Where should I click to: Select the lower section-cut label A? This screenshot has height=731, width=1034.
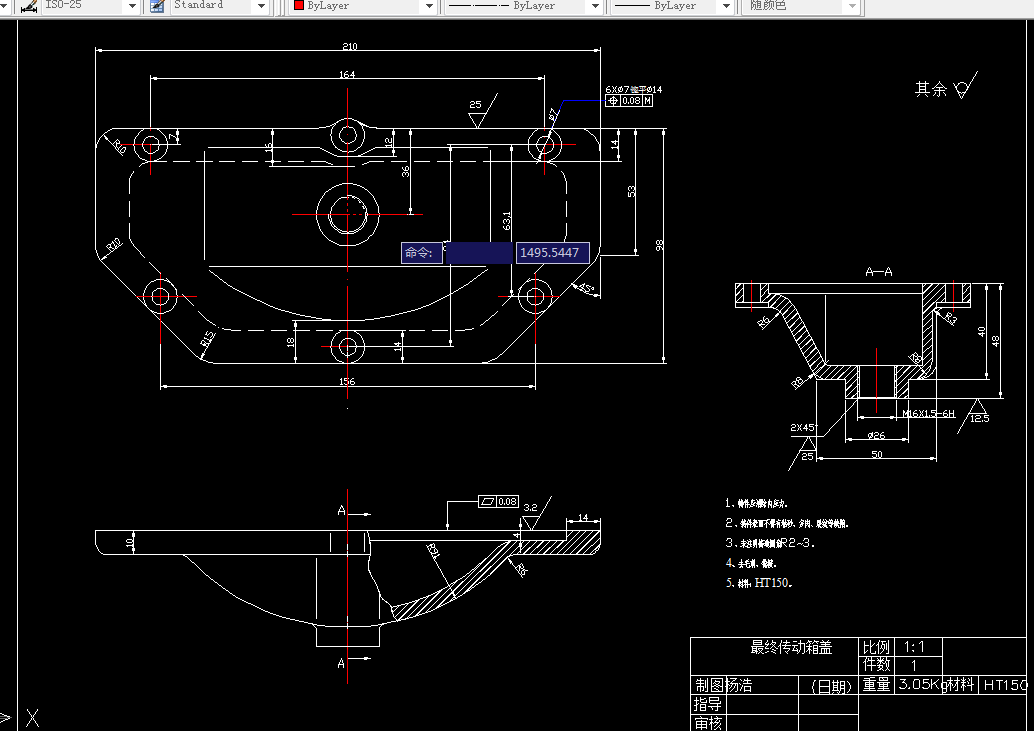(x=341, y=663)
